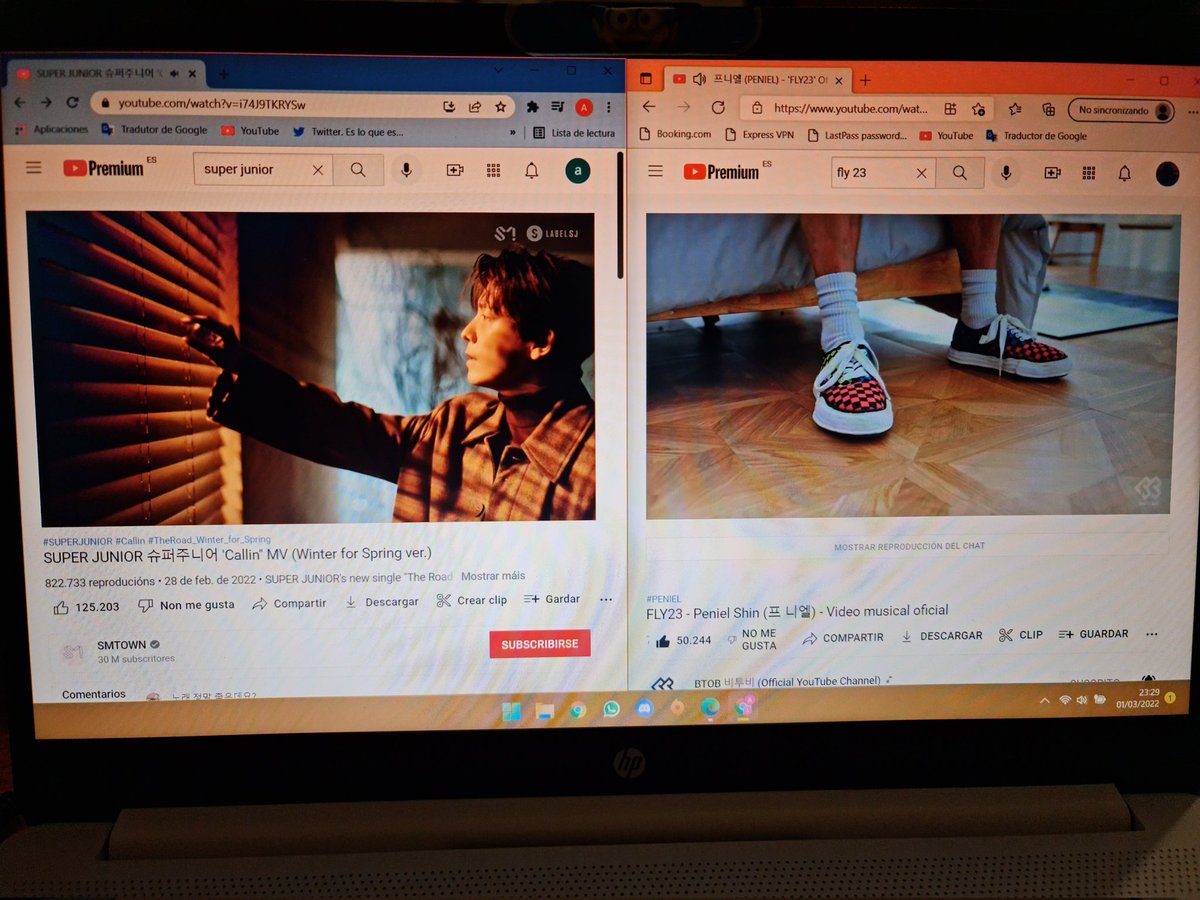Click Compartir under Callin video
This screenshot has height=900, width=1200.
(289, 603)
